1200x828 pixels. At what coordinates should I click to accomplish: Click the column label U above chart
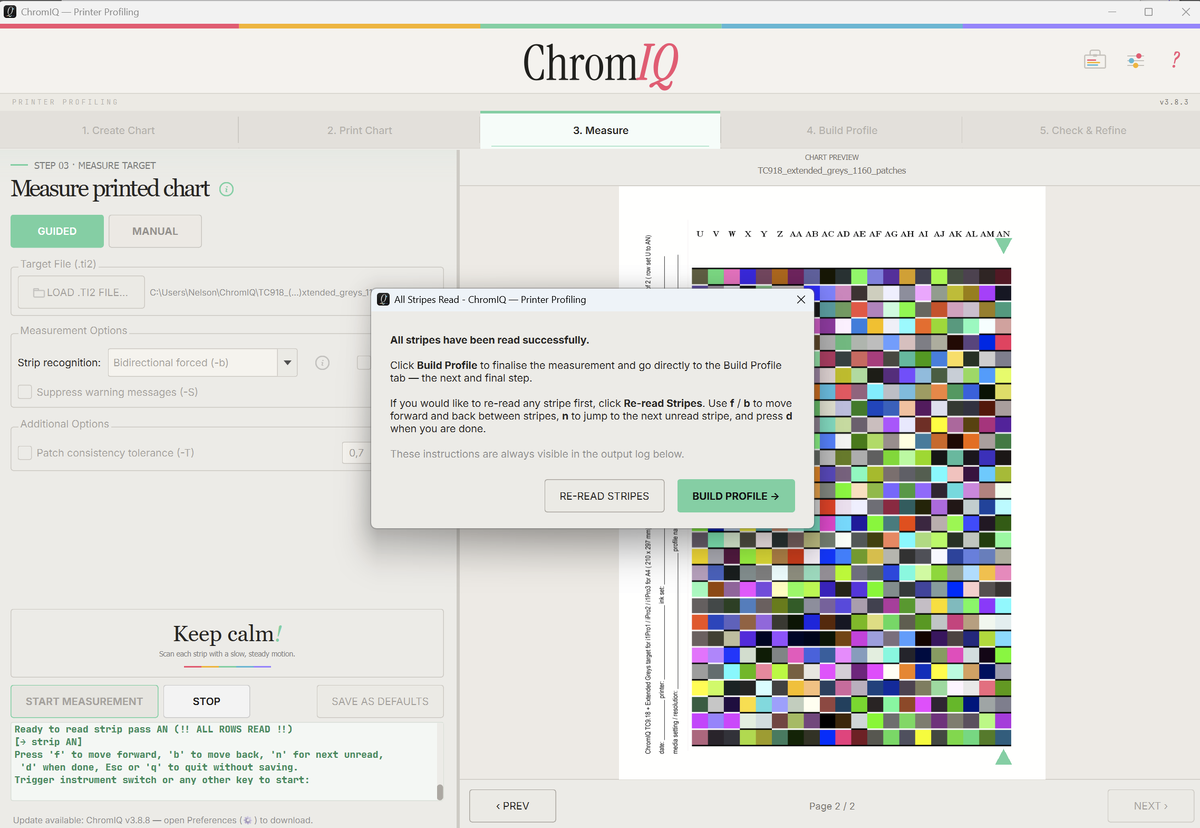[700, 234]
